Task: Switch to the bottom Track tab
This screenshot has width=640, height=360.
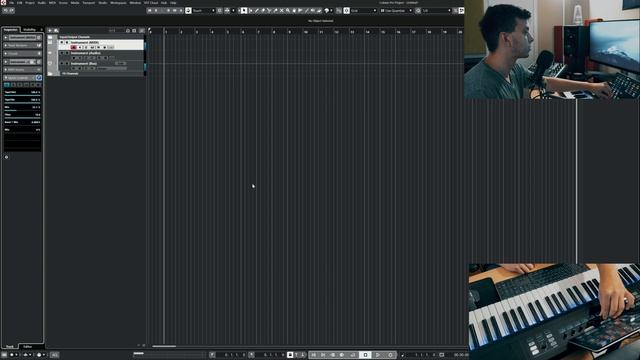Action: (x=10, y=347)
